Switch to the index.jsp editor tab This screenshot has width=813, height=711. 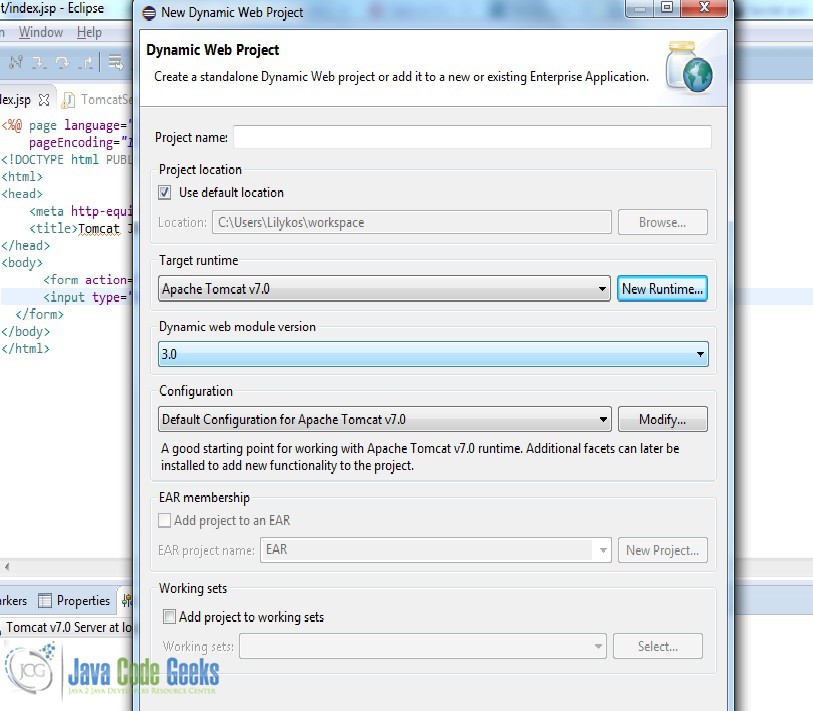[16, 100]
